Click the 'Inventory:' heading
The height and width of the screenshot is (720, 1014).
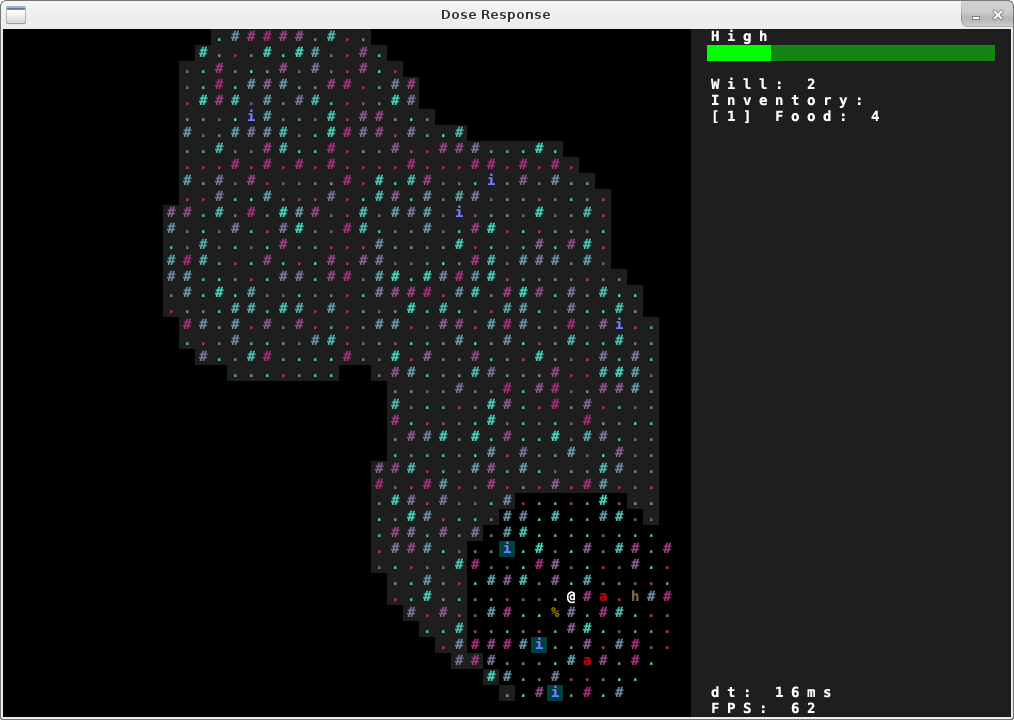[x=788, y=100]
